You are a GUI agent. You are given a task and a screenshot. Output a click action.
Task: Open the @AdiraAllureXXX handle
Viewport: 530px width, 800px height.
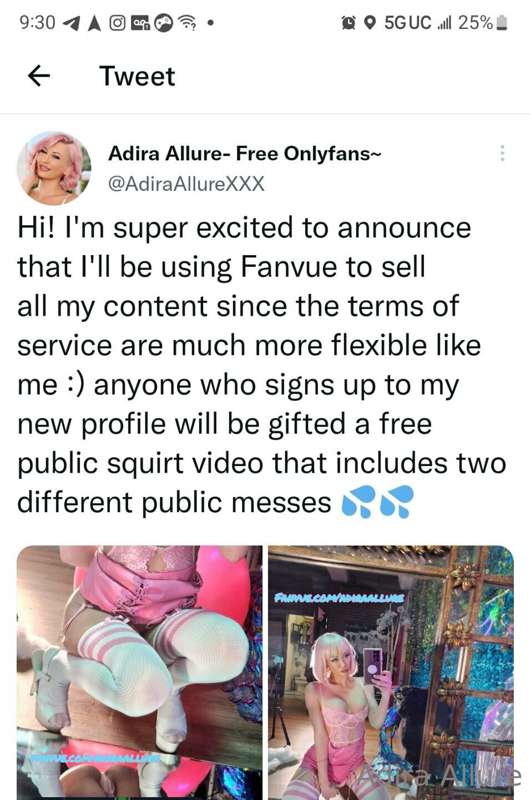click(186, 184)
